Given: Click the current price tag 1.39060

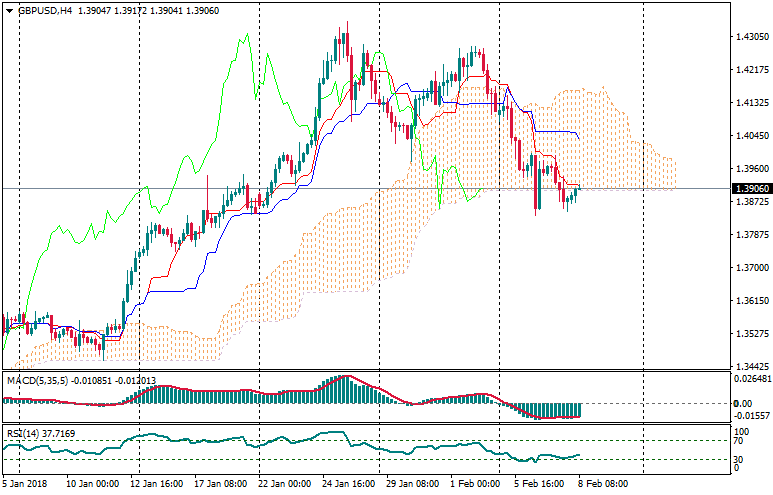Looking at the screenshot, I should coord(750,188).
